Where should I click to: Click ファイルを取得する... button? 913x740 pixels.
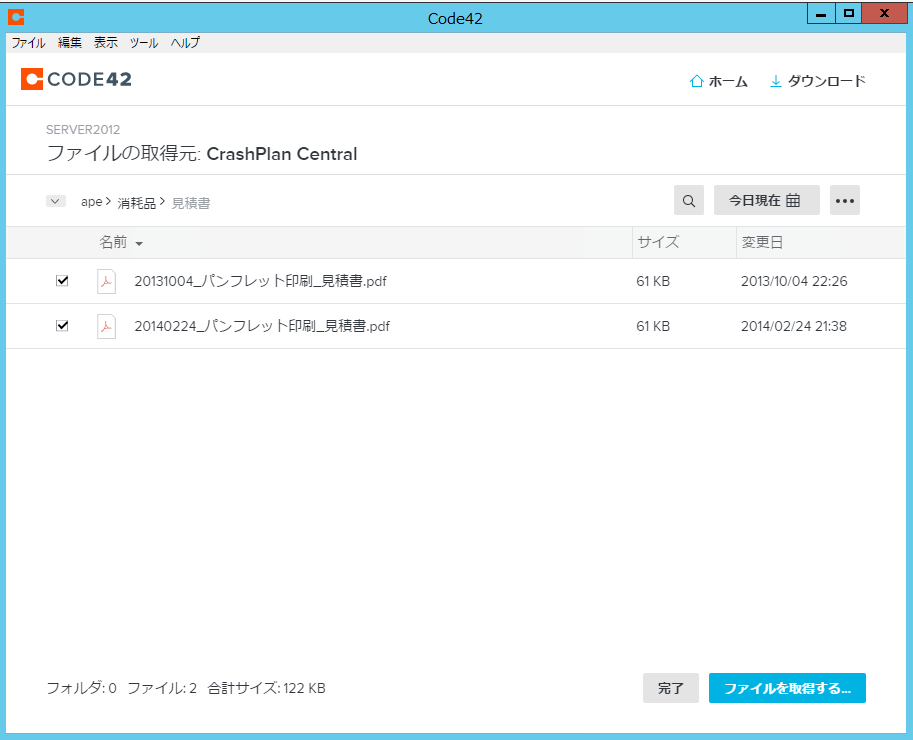coord(787,688)
